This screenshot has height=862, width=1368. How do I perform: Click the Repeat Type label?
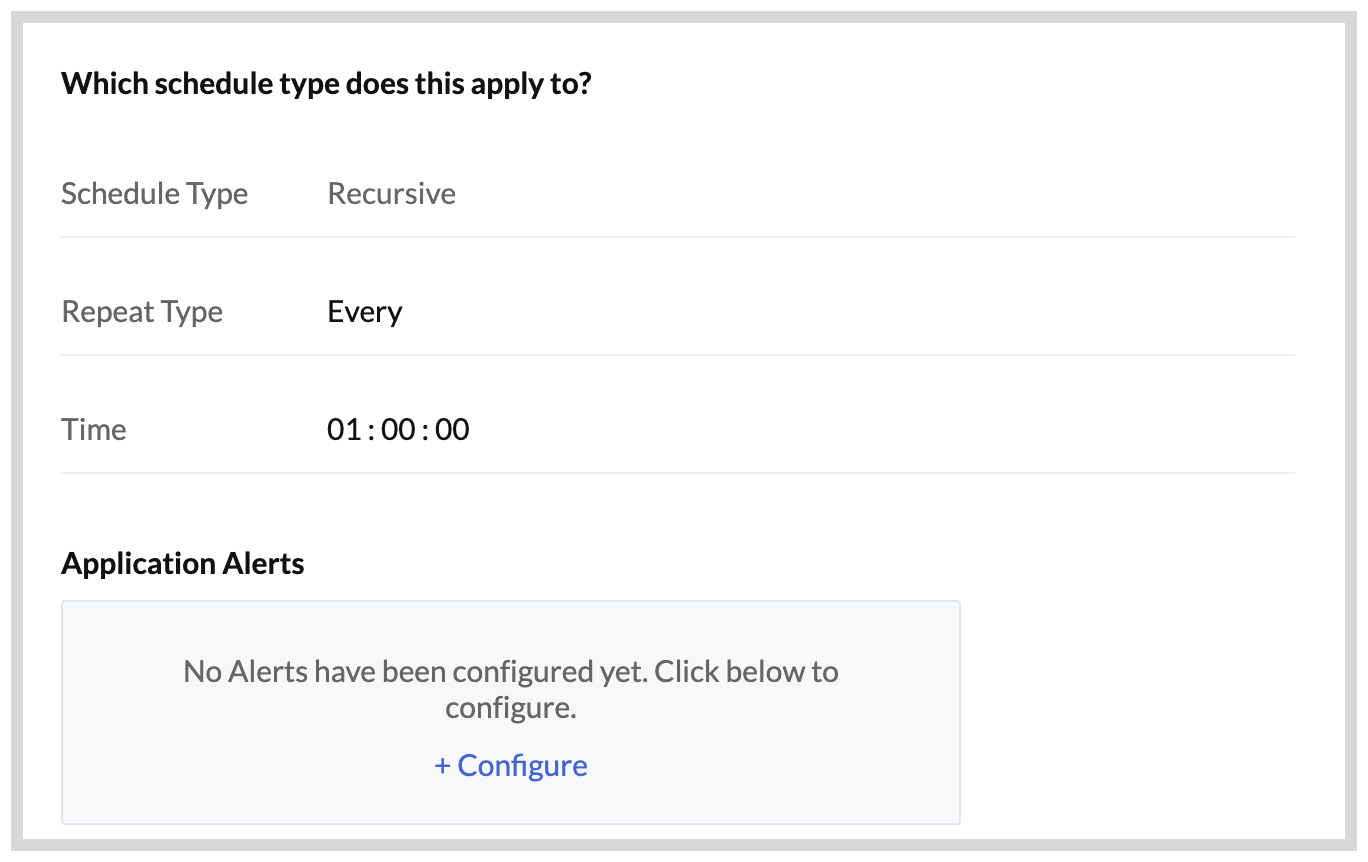142,312
